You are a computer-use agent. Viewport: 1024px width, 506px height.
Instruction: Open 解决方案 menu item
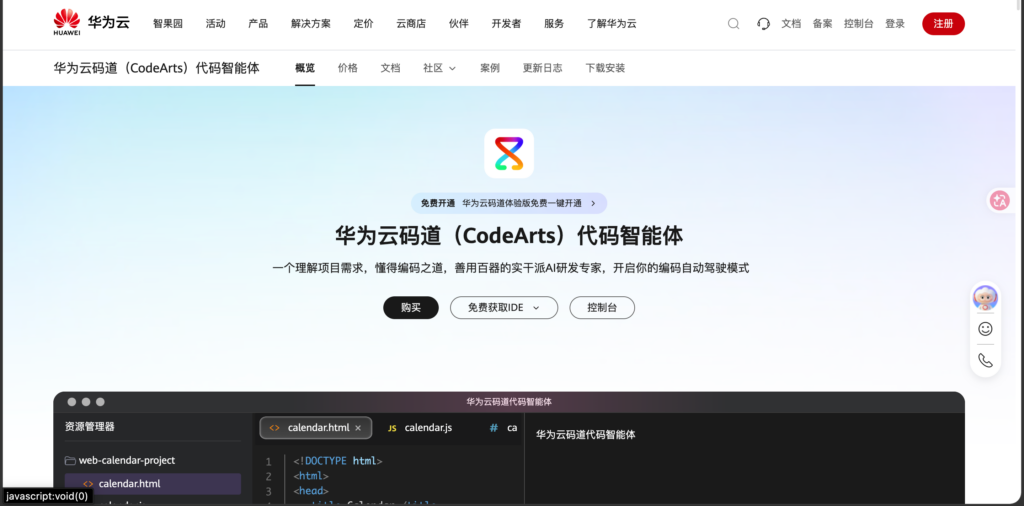(x=311, y=24)
